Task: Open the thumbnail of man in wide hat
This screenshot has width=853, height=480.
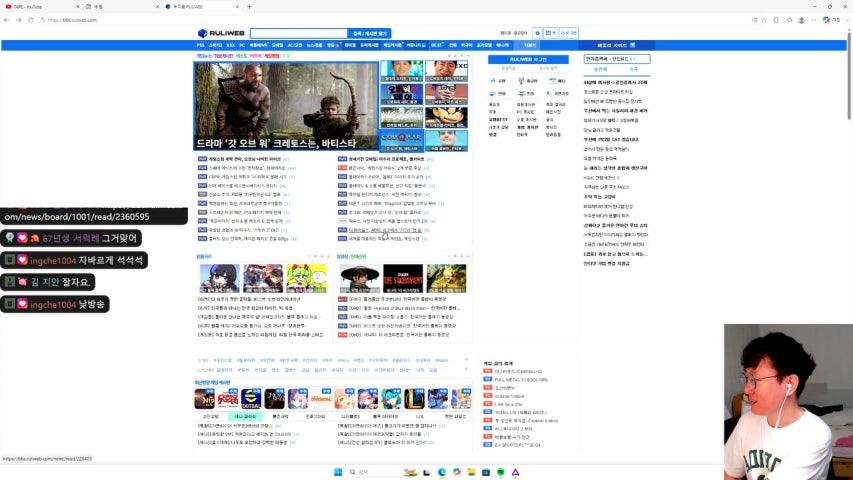Action: point(360,279)
